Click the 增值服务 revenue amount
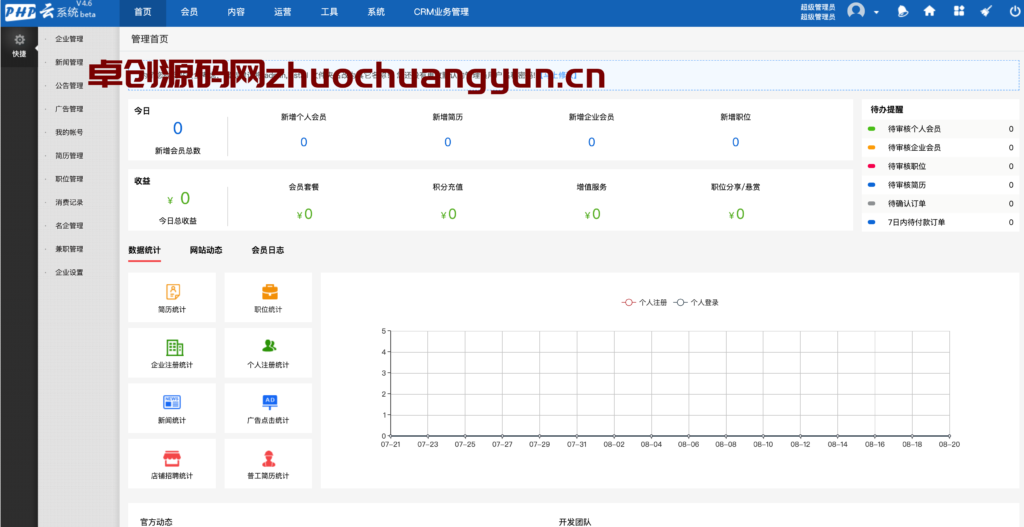The height and width of the screenshot is (527, 1024). point(592,214)
